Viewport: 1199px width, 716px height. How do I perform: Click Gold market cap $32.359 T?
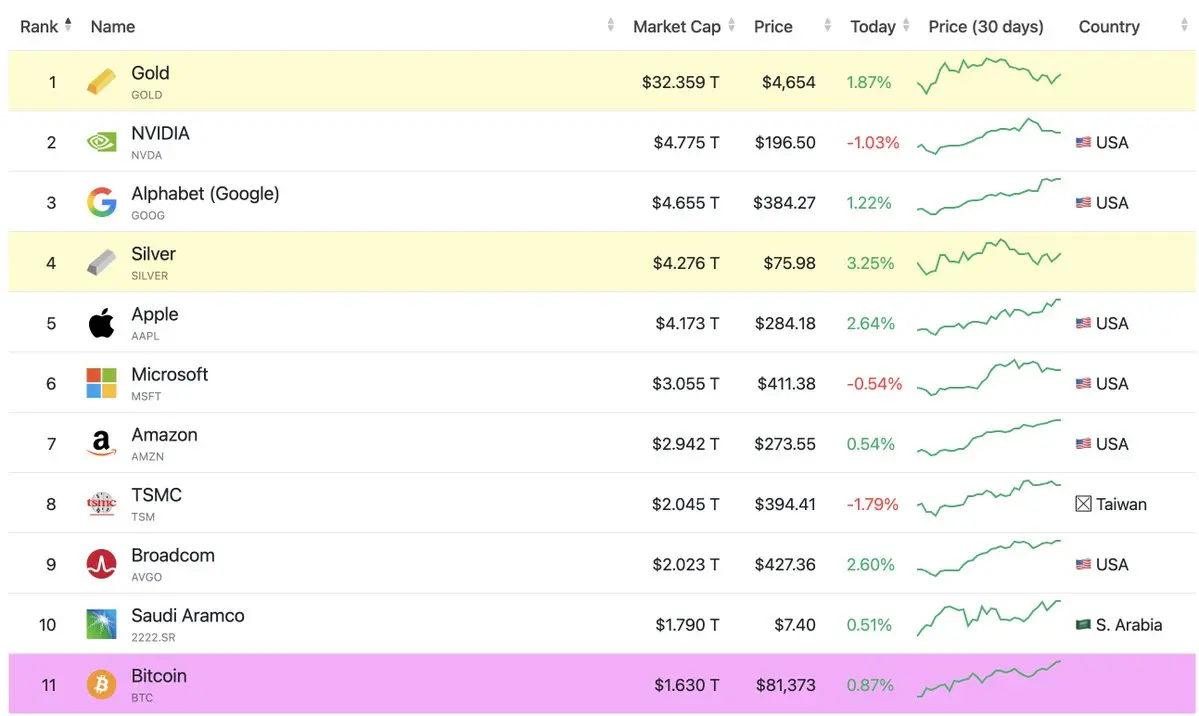[x=681, y=82]
